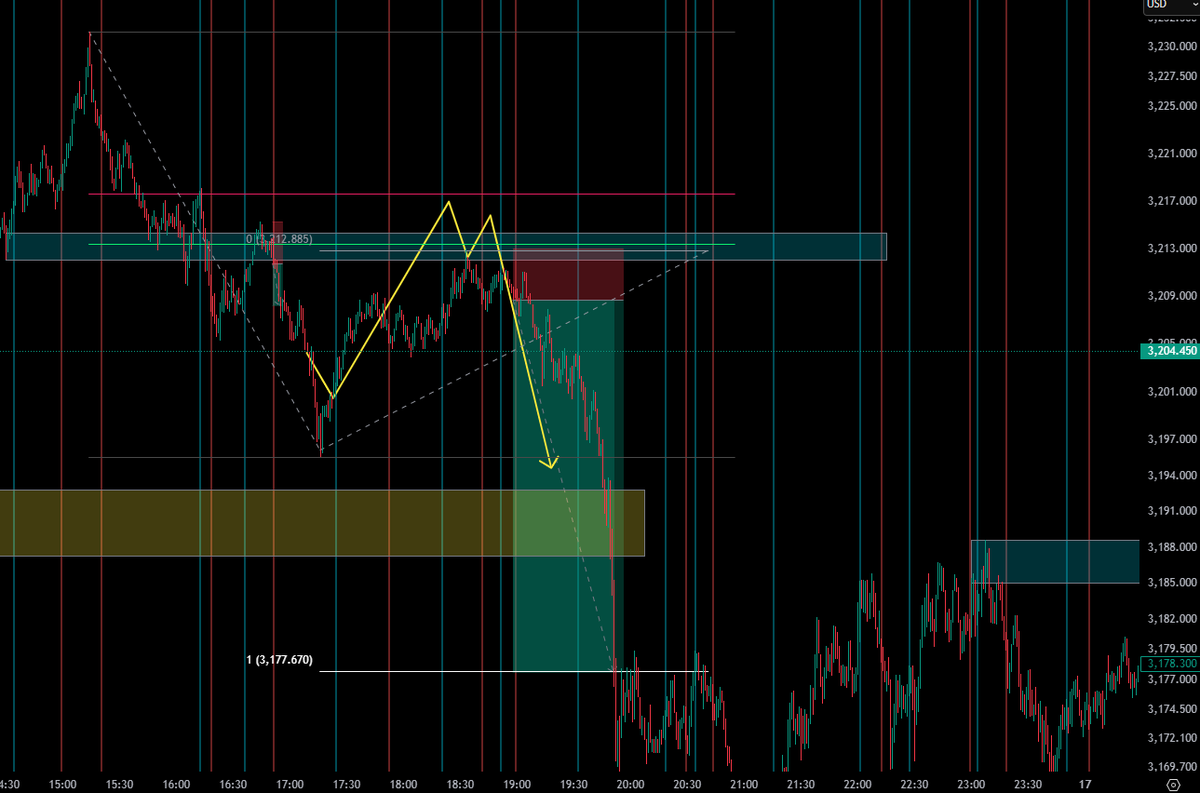Click the 3,179.500 price axis label
Image resolution: width=1200 pixels, height=793 pixels.
(x=1172, y=649)
